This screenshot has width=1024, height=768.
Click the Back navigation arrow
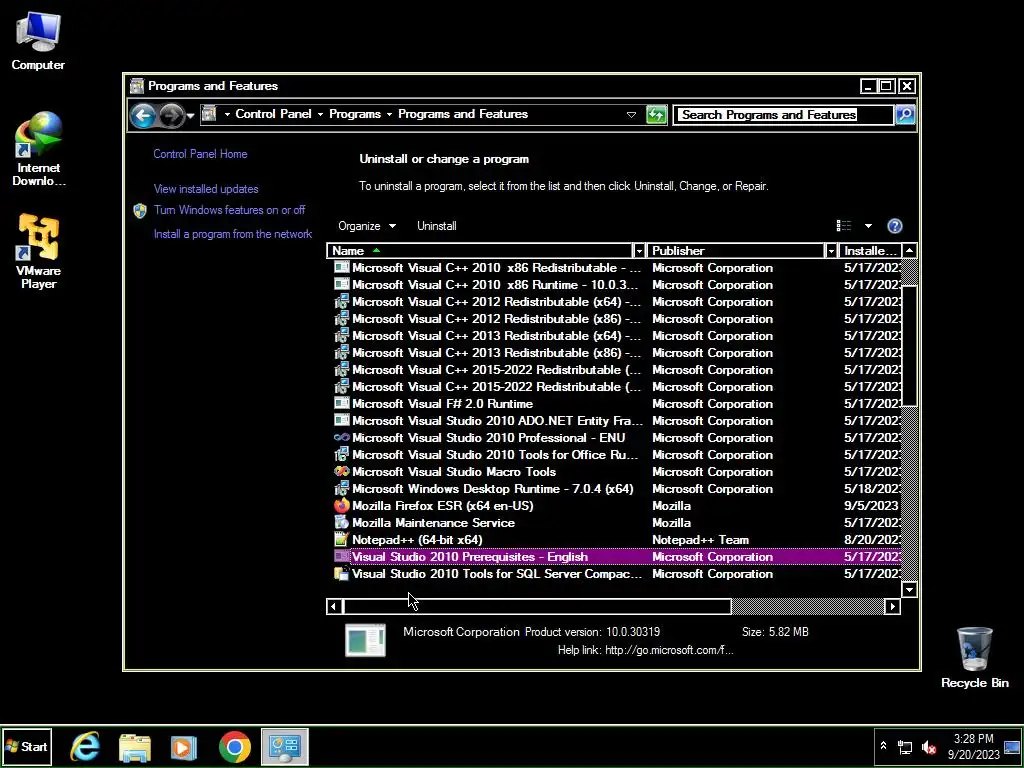[x=142, y=116]
